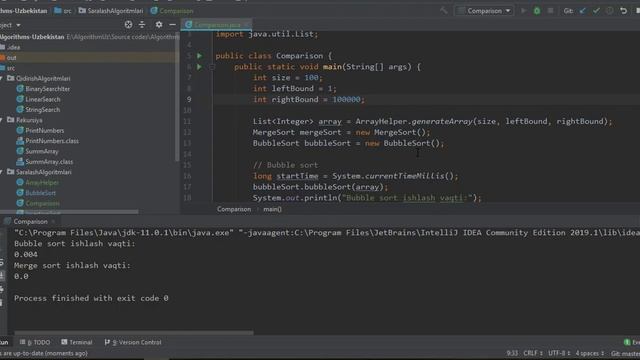Click the '// Bubble sort' comment line
640x360 pixels.
285,165
